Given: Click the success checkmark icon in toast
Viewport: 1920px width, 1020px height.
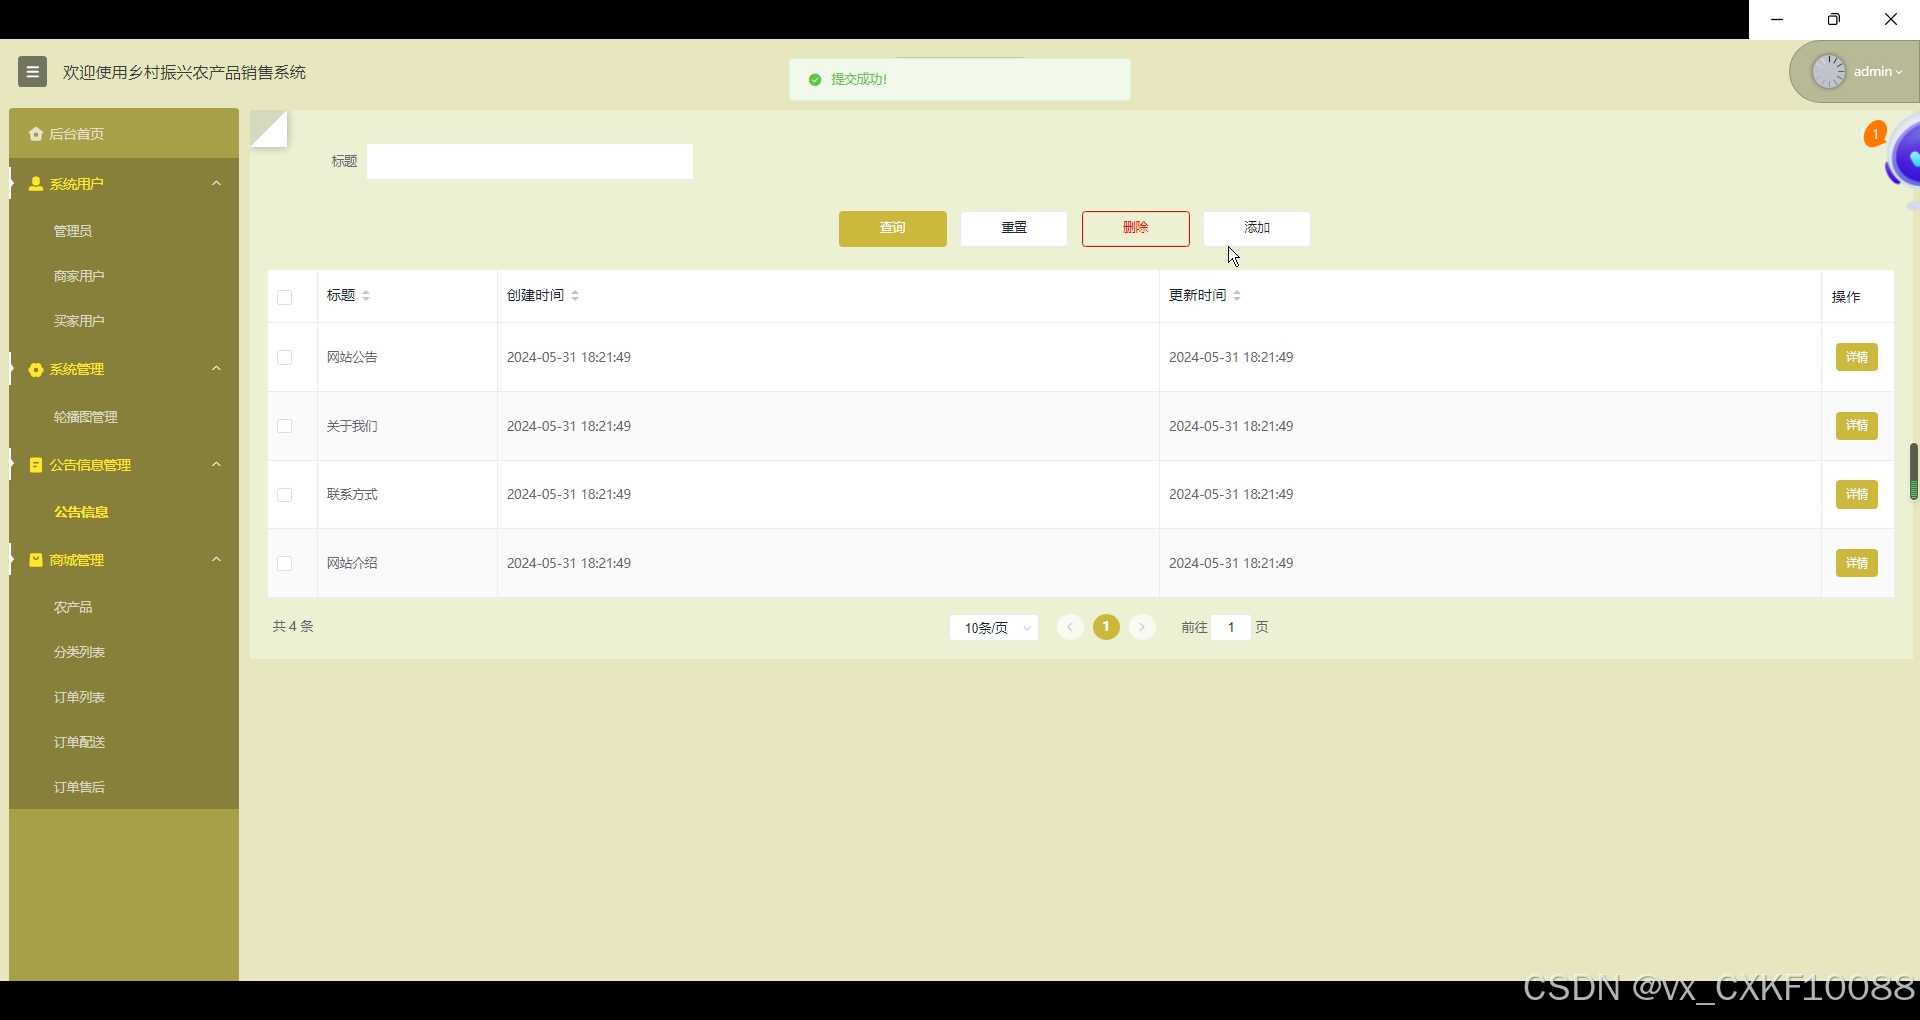Looking at the screenshot, I should point(815,80).
